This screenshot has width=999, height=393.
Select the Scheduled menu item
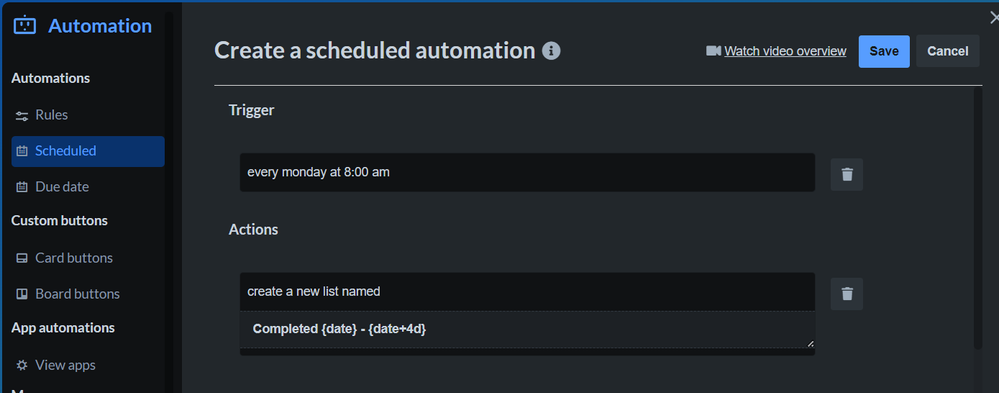point(88,152)
